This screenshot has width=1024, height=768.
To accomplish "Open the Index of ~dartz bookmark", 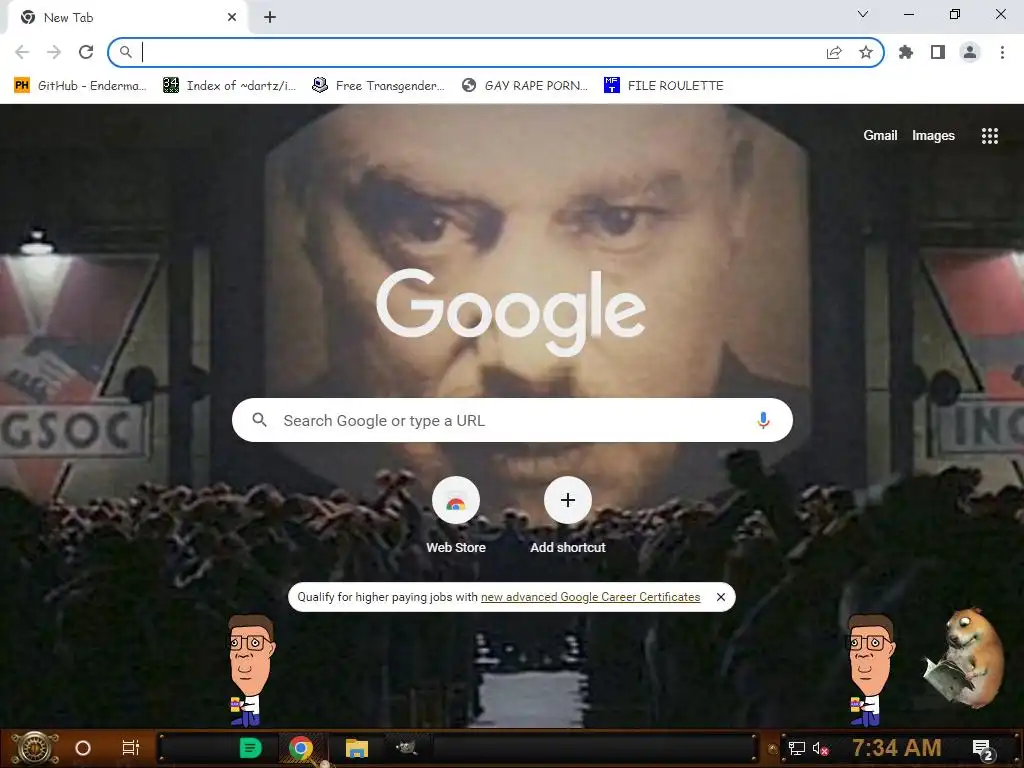I will [x=230, y=86].
